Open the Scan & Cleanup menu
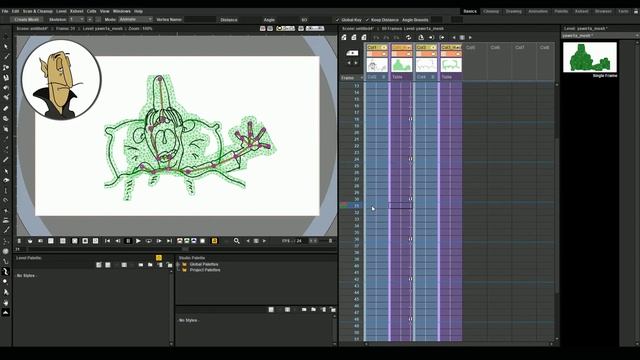Image resolution: width=640 pixels, height=360 pixels. pos(38,11)
